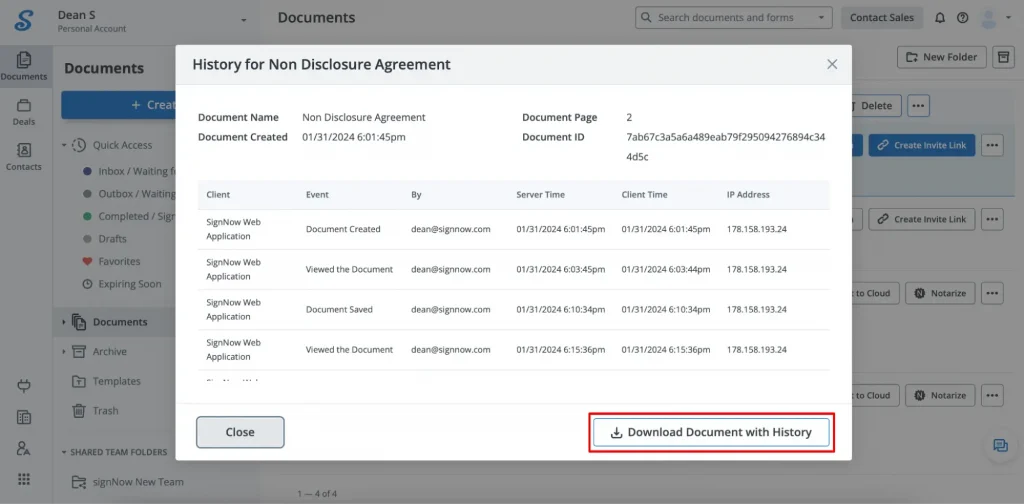Open the help question mark icon

click(x=962, y=18)
